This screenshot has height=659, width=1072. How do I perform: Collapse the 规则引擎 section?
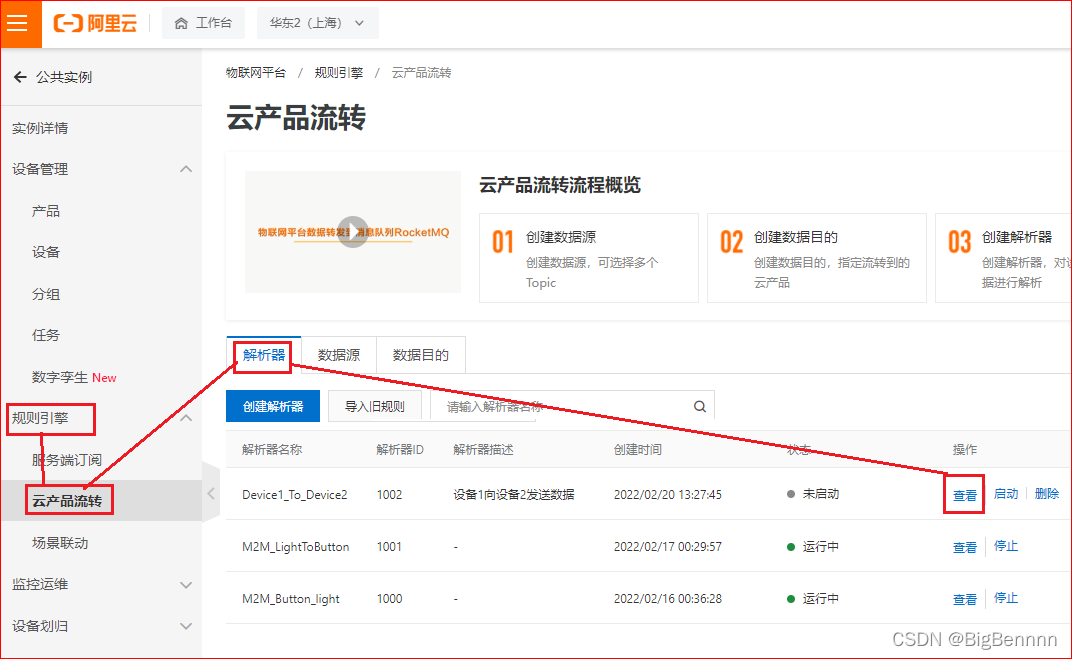click(x=185, y=418)
